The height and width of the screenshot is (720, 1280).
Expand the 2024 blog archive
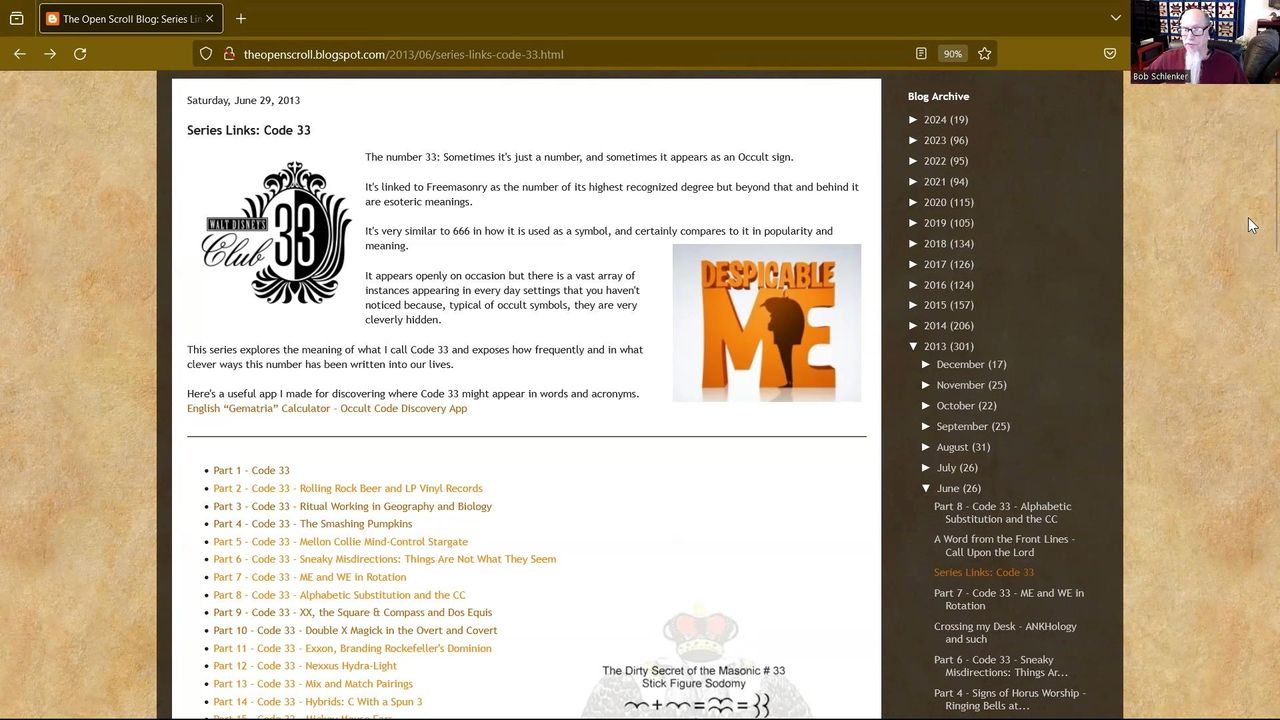pos(914,120)
